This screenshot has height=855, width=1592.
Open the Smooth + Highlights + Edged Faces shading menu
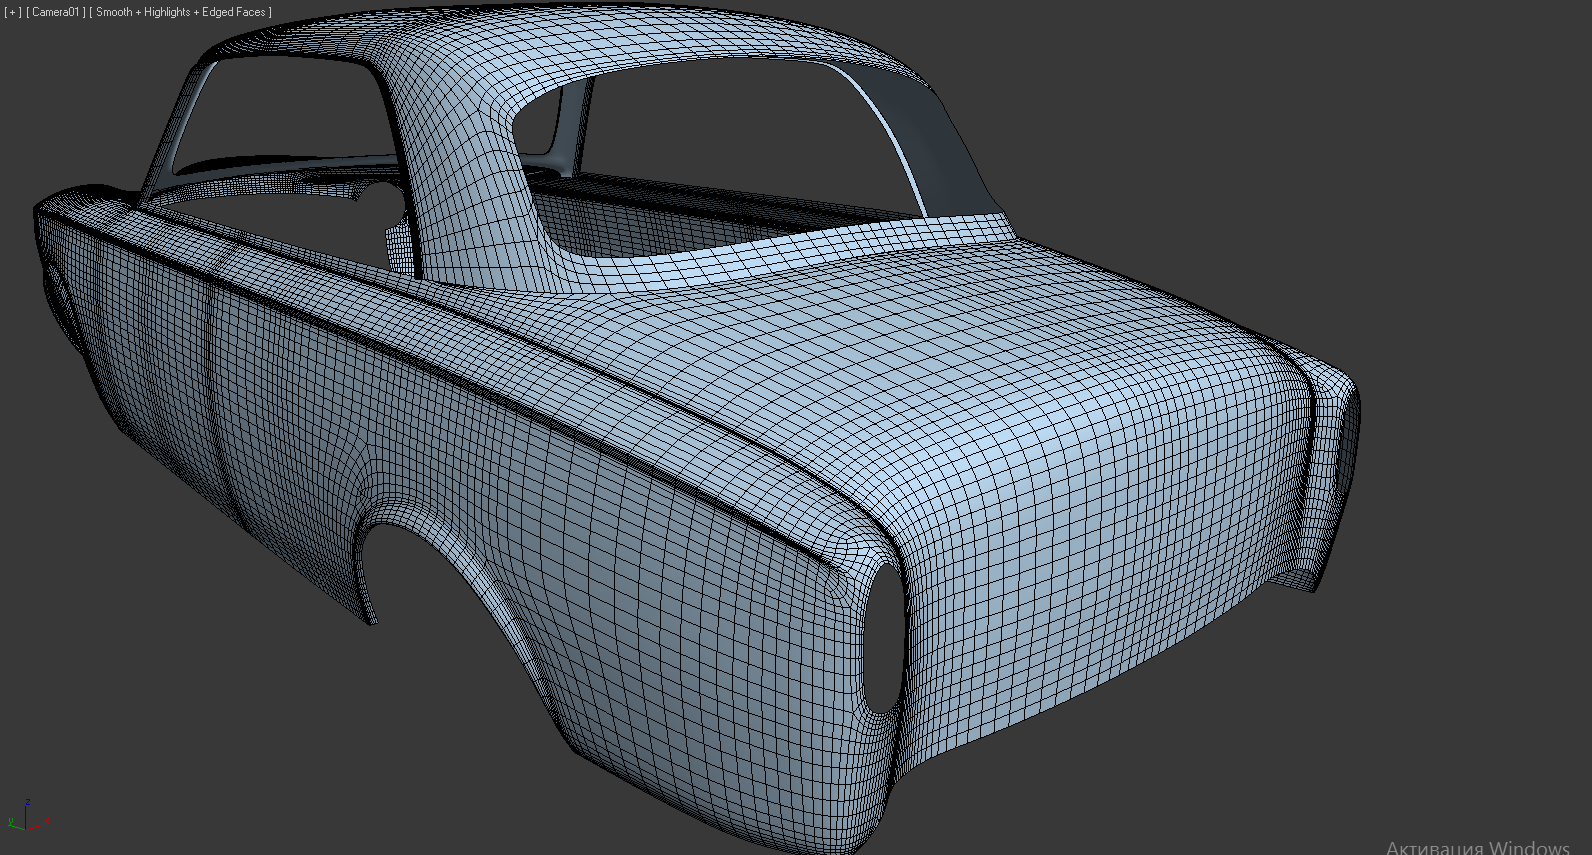pyautogui.click(x=181, y=12)
